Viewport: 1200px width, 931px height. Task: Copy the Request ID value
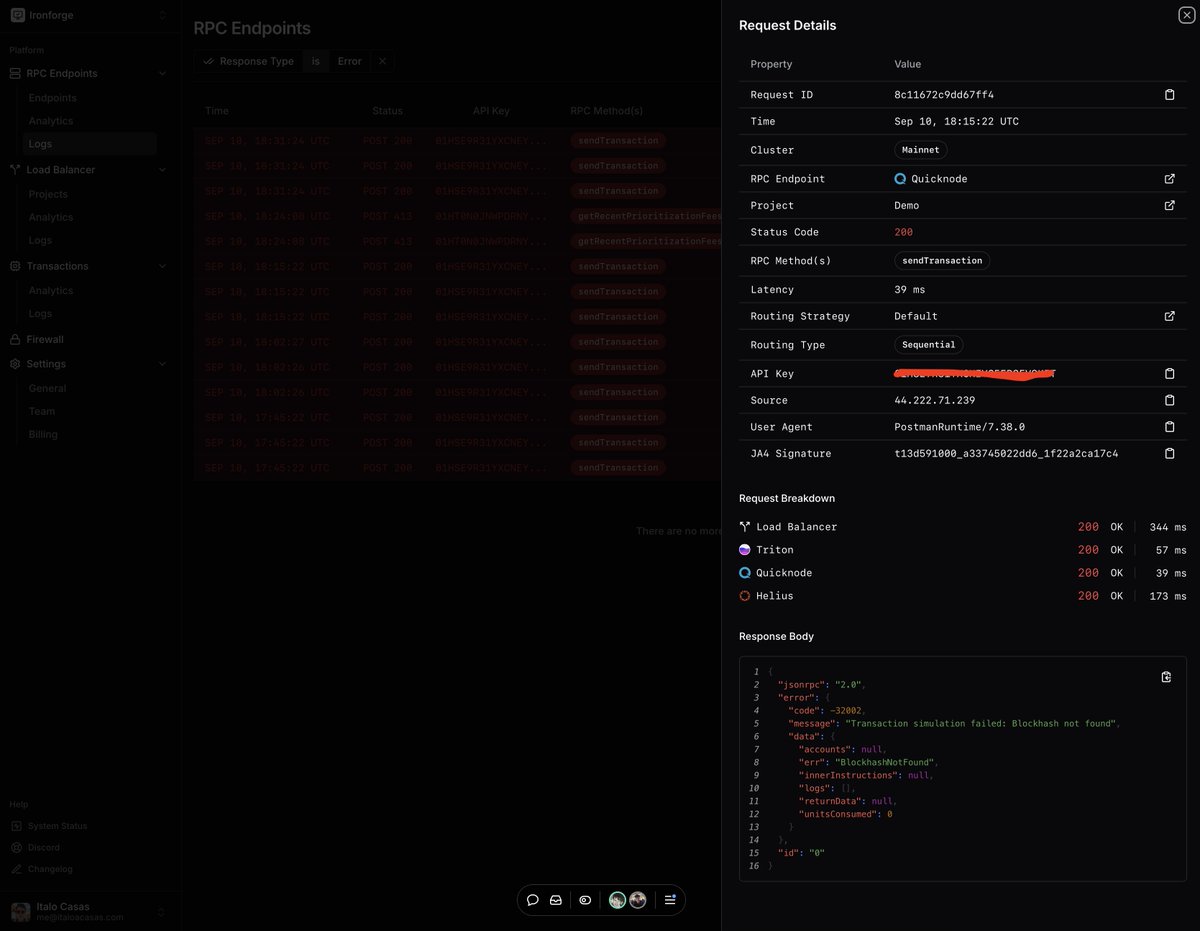[x=1169, y=95]
